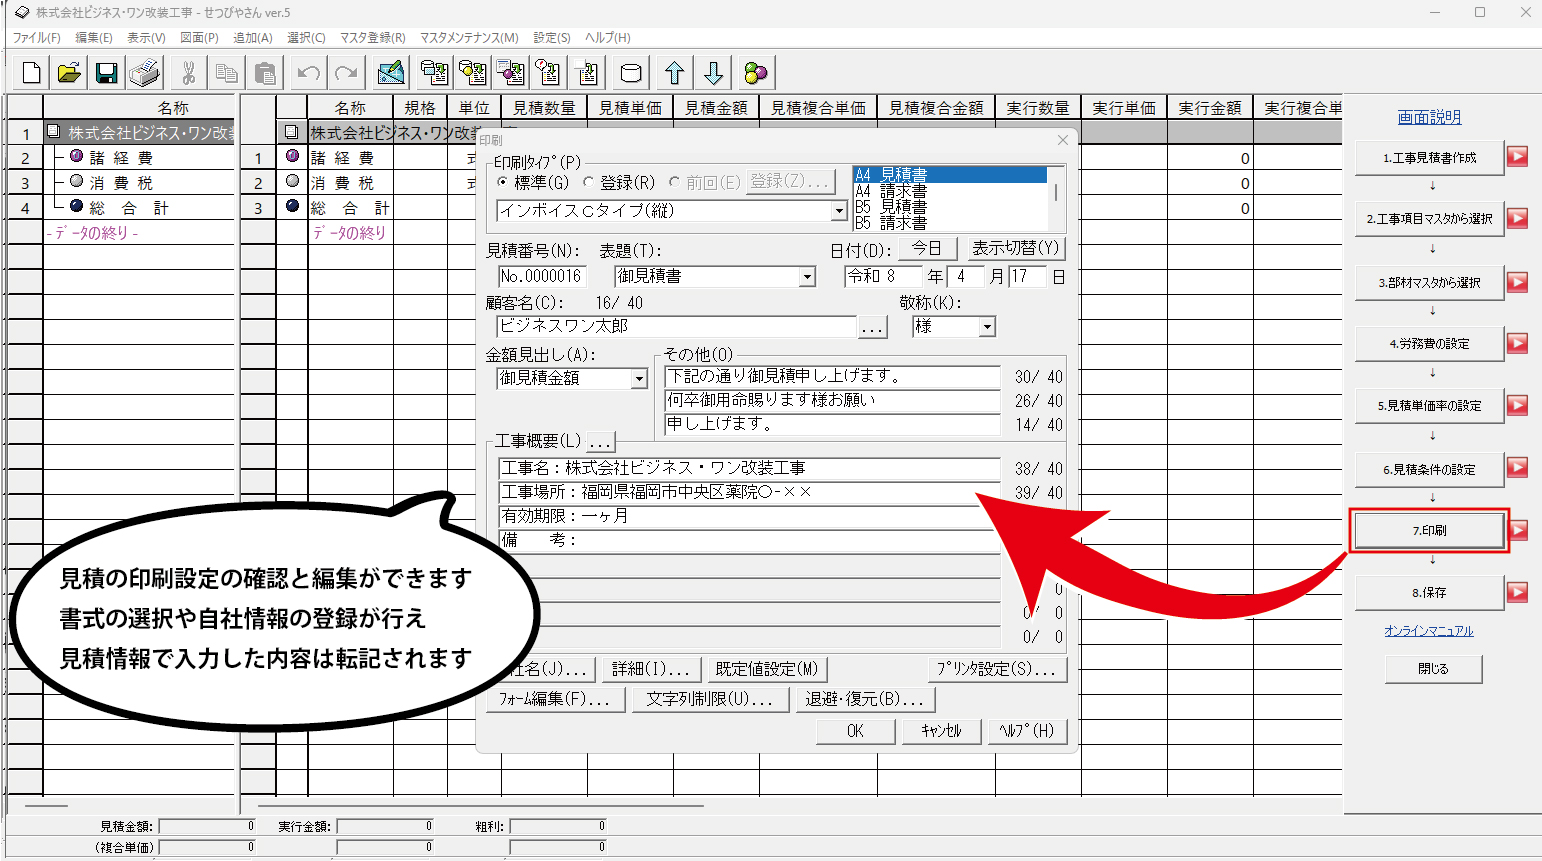Open 編集(E) menu

coord(94,37)
